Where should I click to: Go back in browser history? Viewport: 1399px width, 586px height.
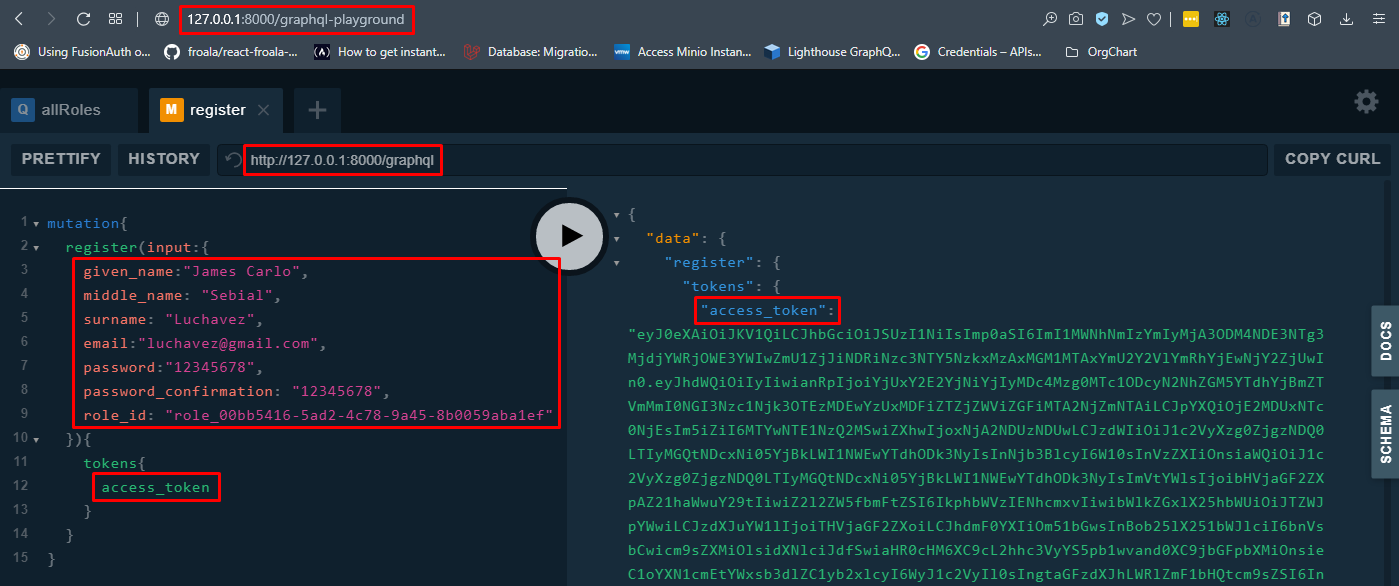(20, 19)
